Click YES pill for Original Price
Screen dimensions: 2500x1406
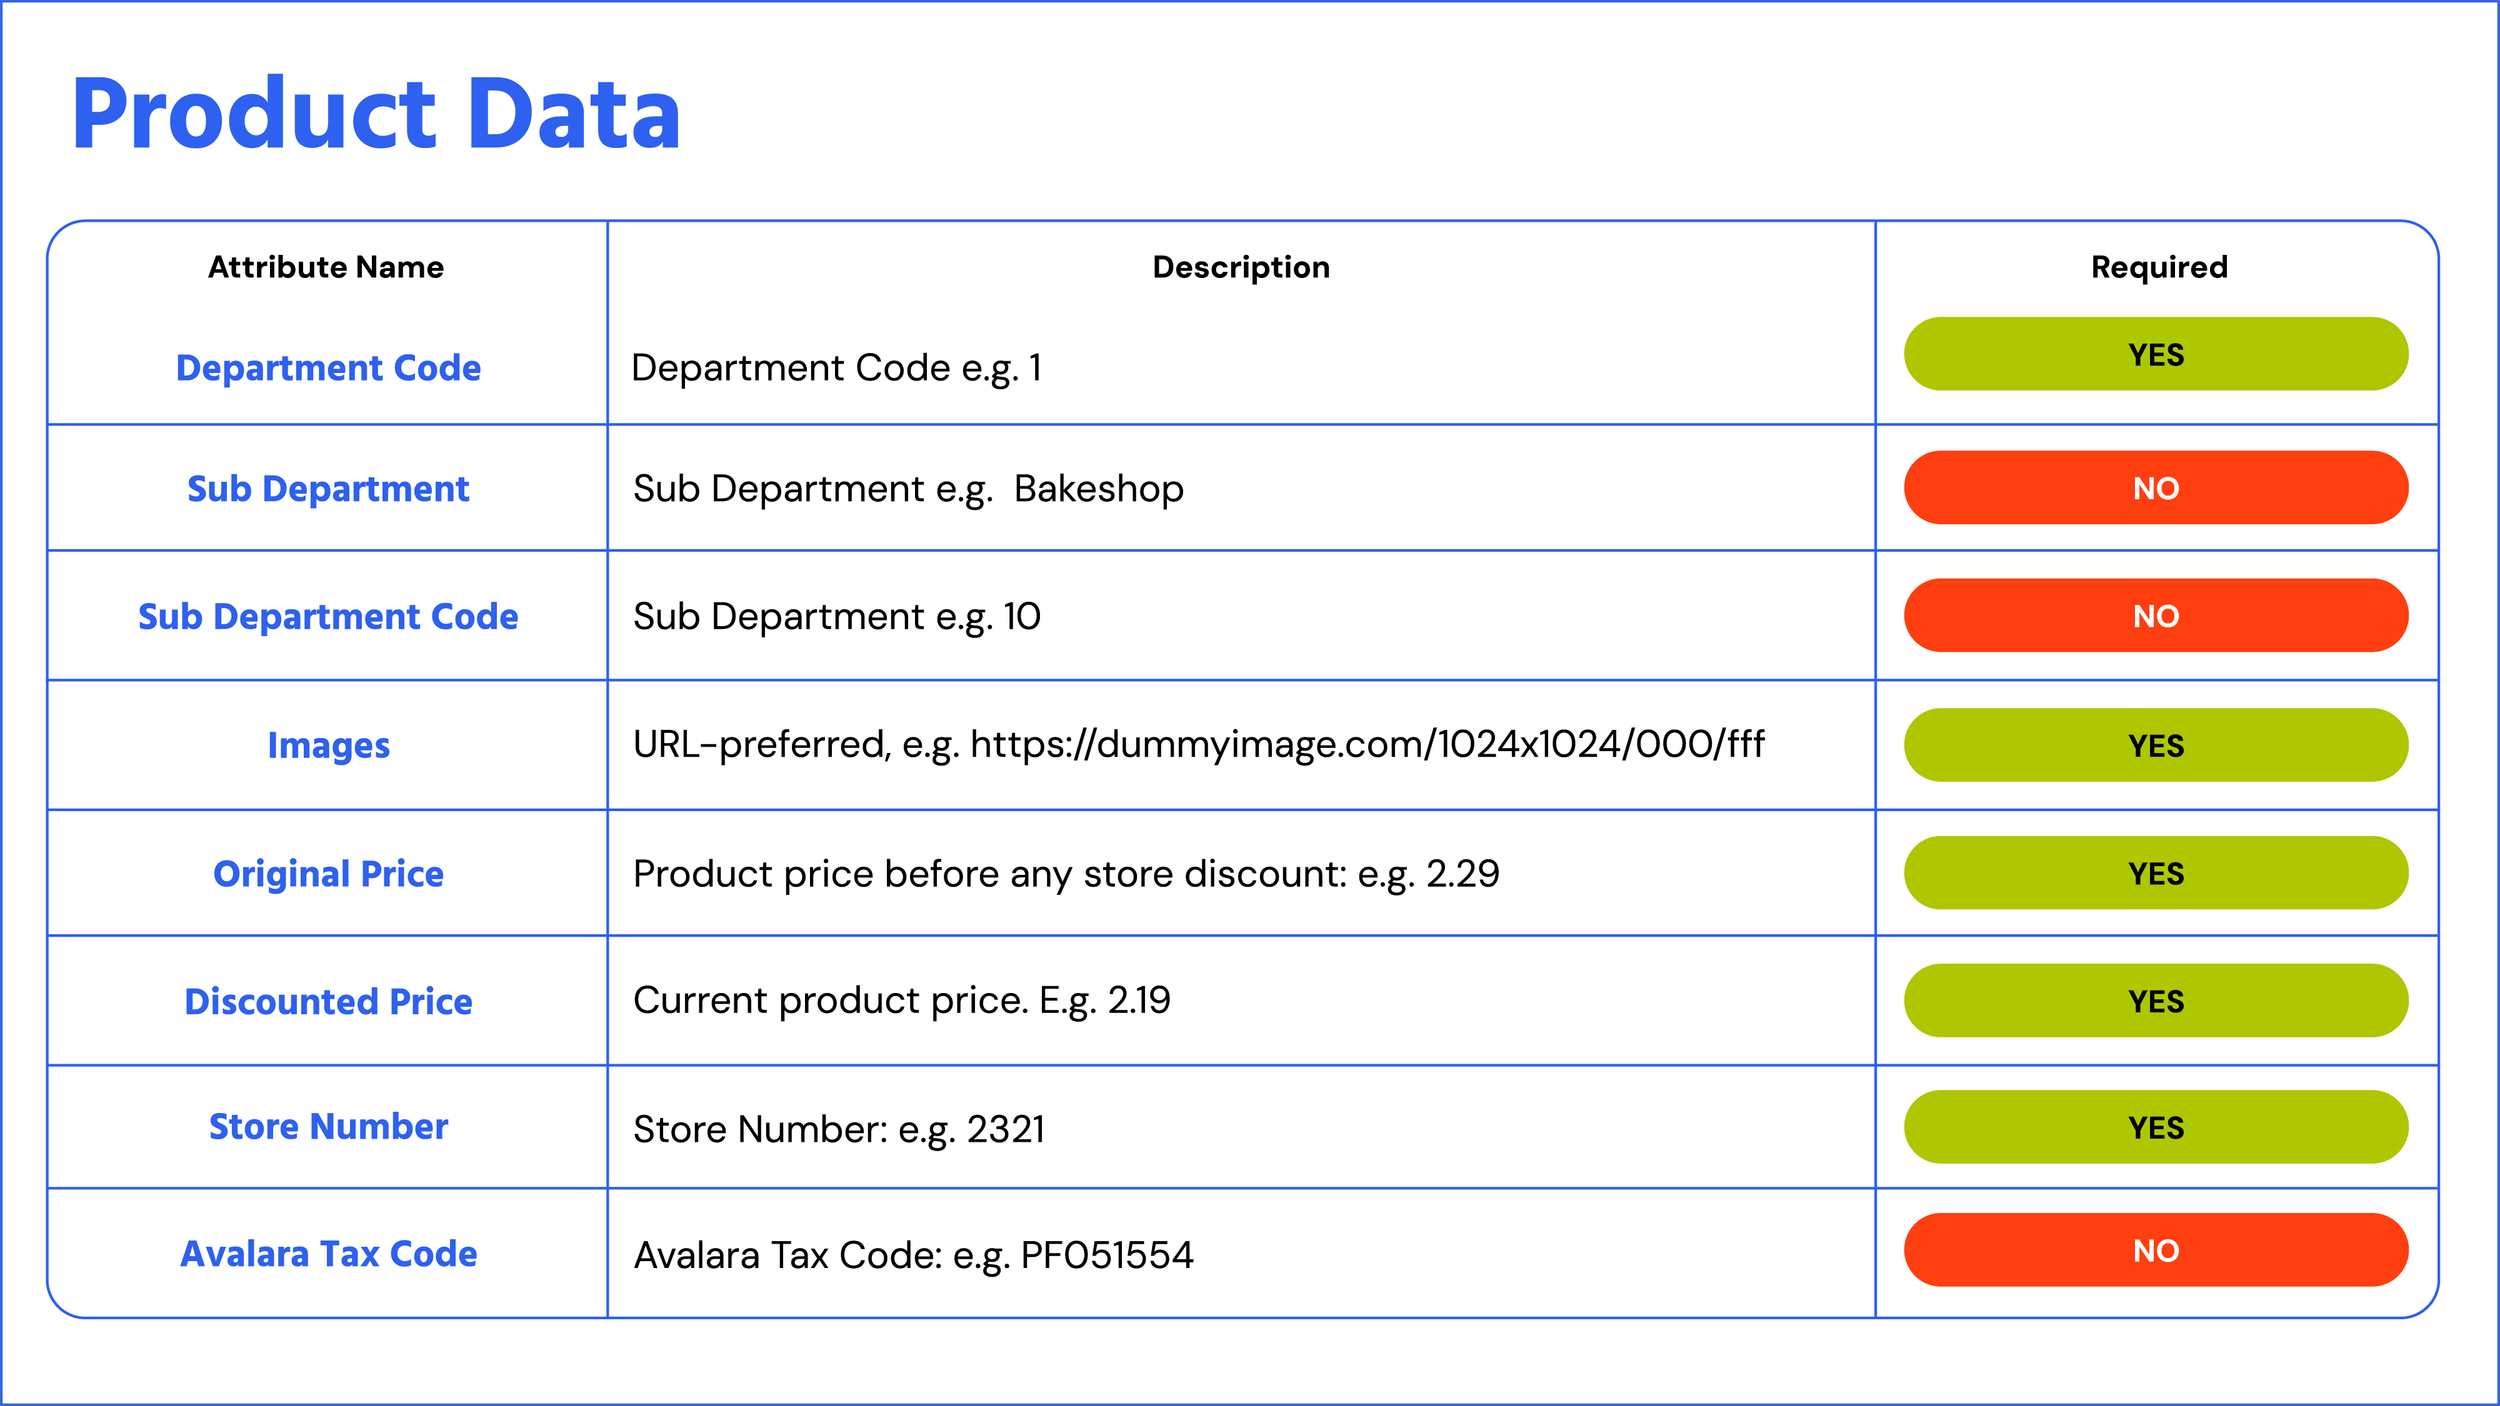coord(2155,873)
